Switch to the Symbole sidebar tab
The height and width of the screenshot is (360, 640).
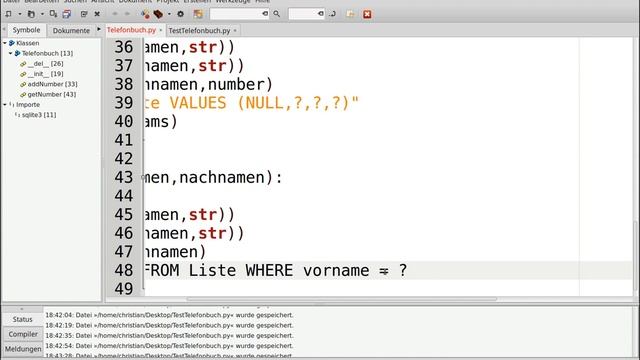click(26, 30)
